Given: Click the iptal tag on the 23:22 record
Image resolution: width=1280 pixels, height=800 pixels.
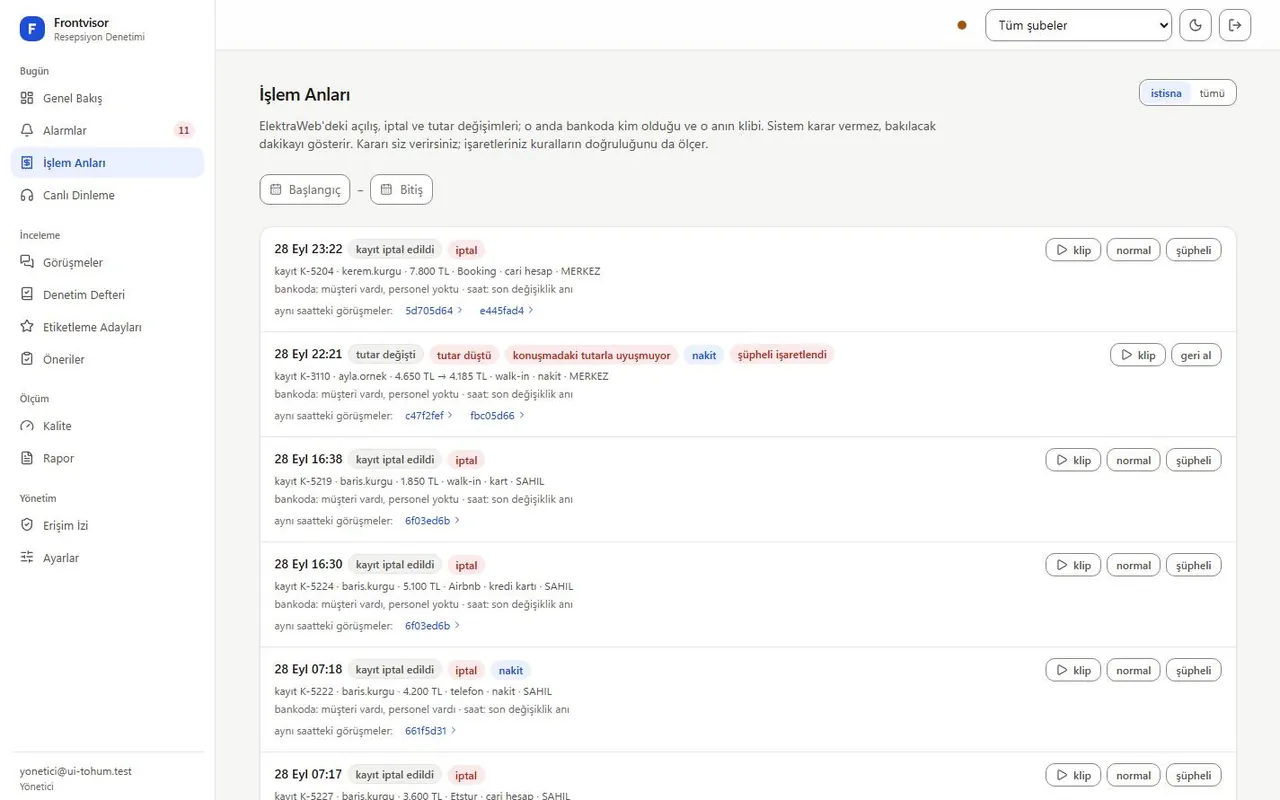Looking at the screenshot, I should pos(466,250).
